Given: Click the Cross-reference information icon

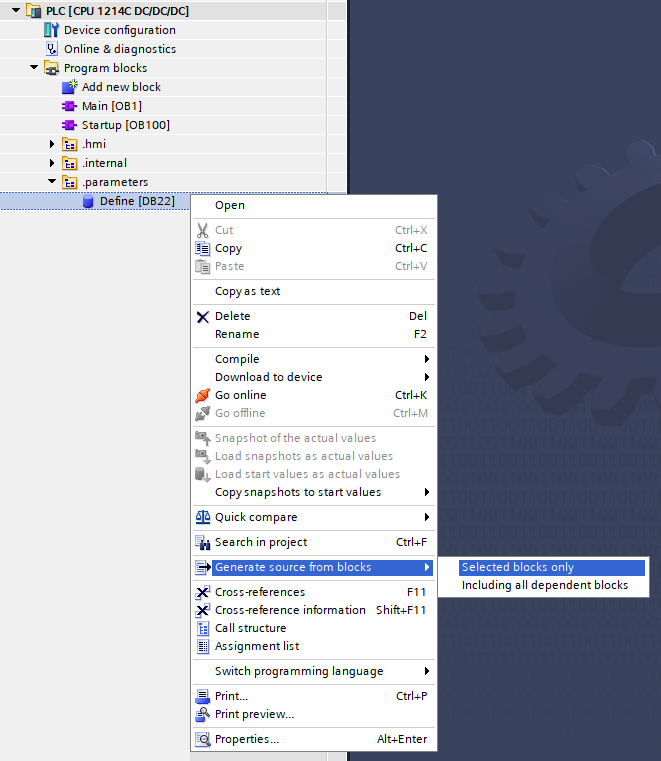Looking at the screenshot, I should 202,611.
